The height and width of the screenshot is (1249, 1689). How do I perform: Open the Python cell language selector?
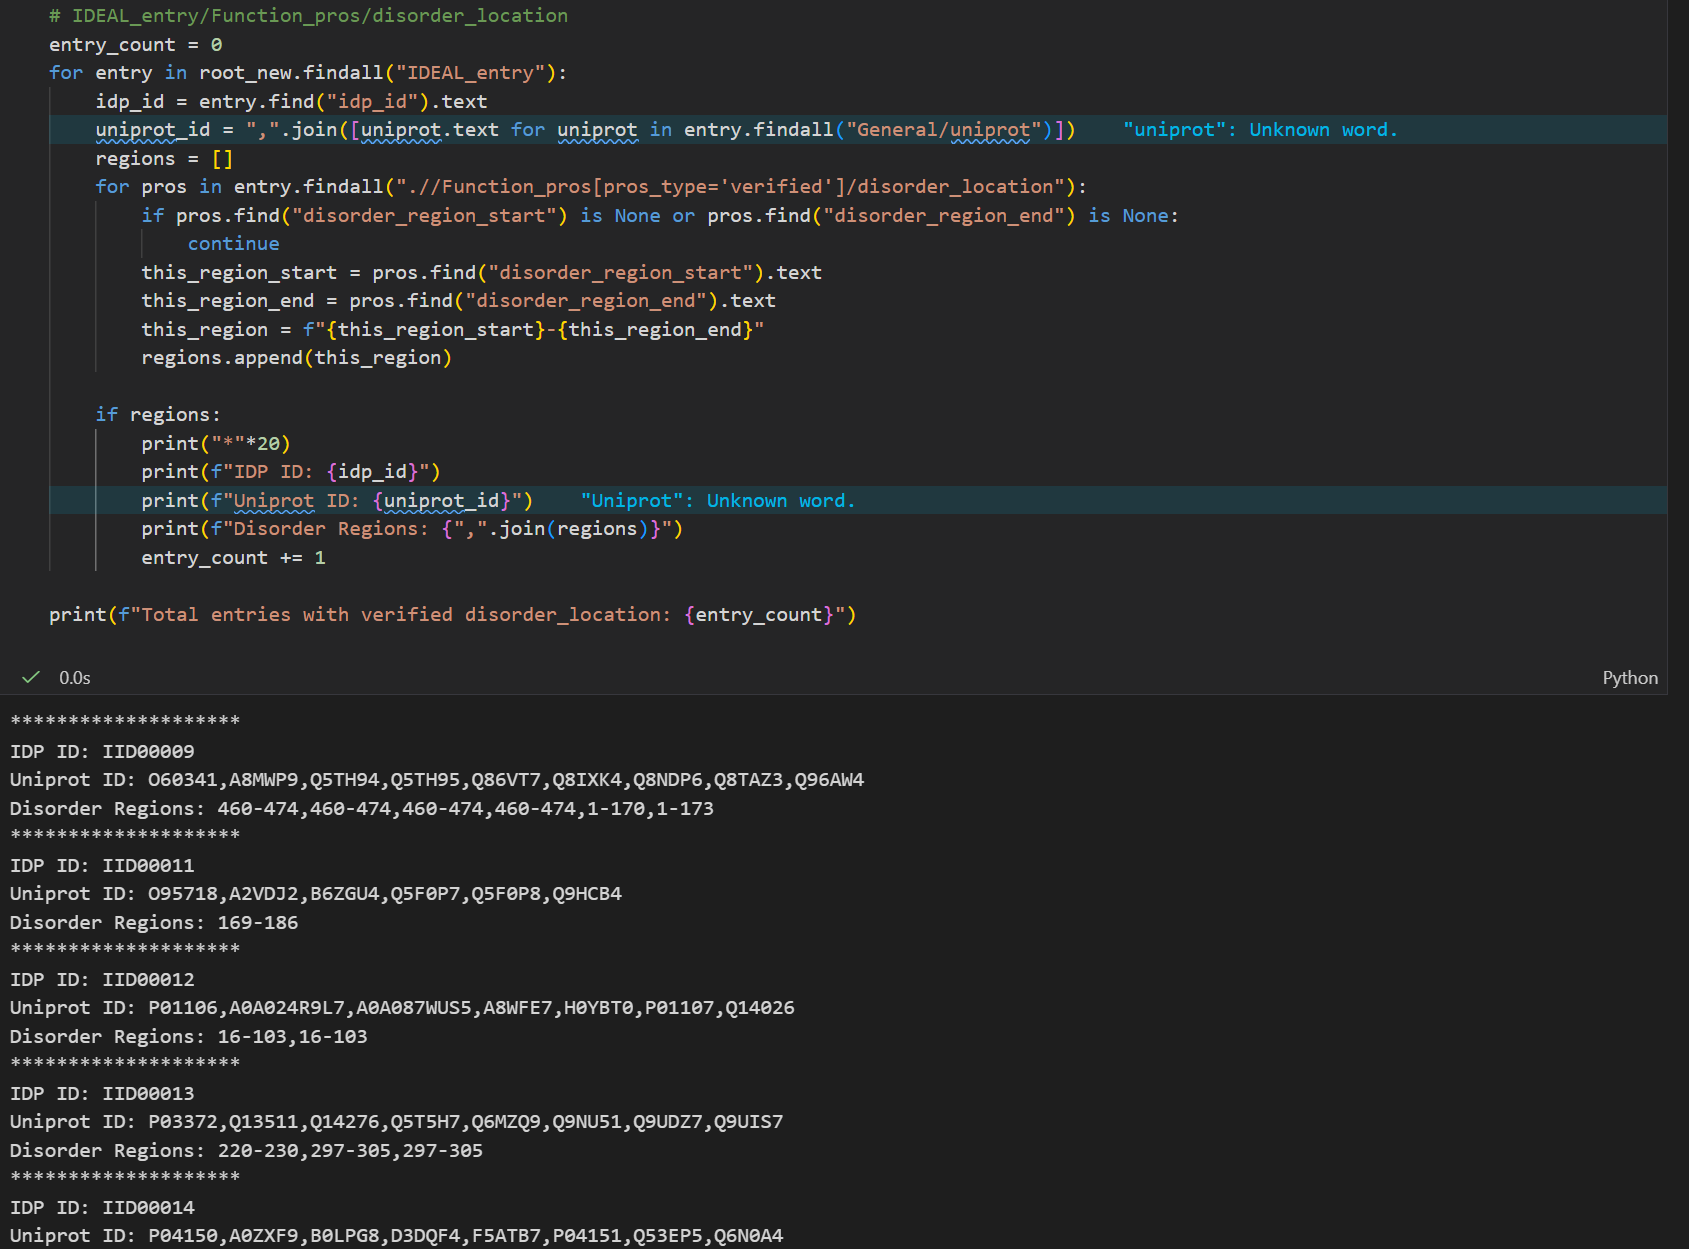pos(1630,677)
